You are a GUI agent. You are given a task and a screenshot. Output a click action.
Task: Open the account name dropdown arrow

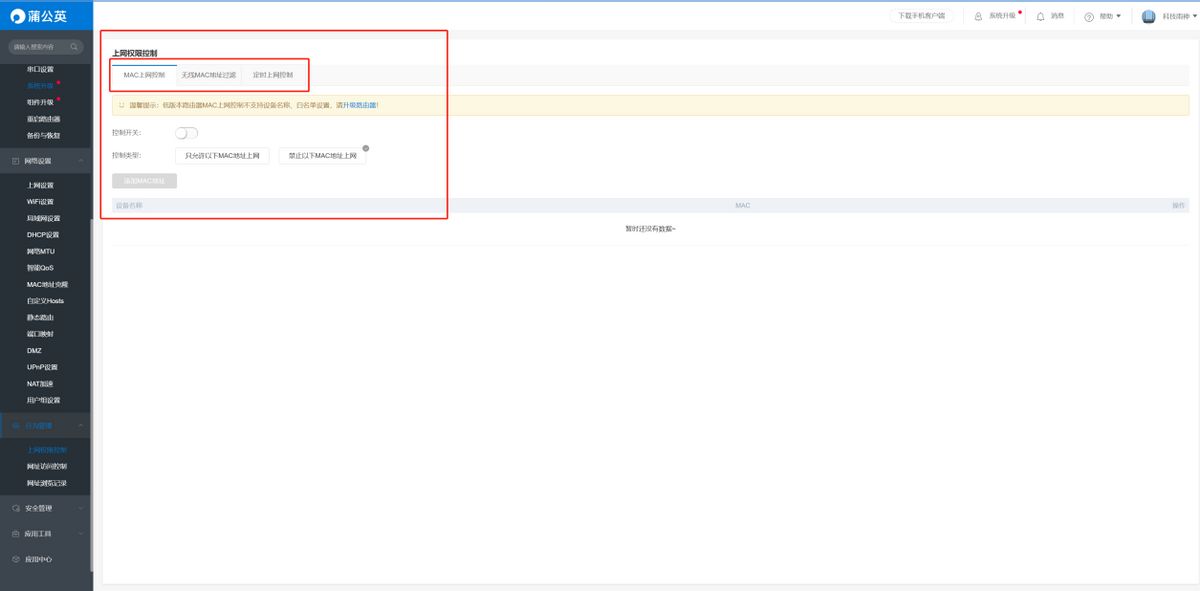click(1196, 17)
